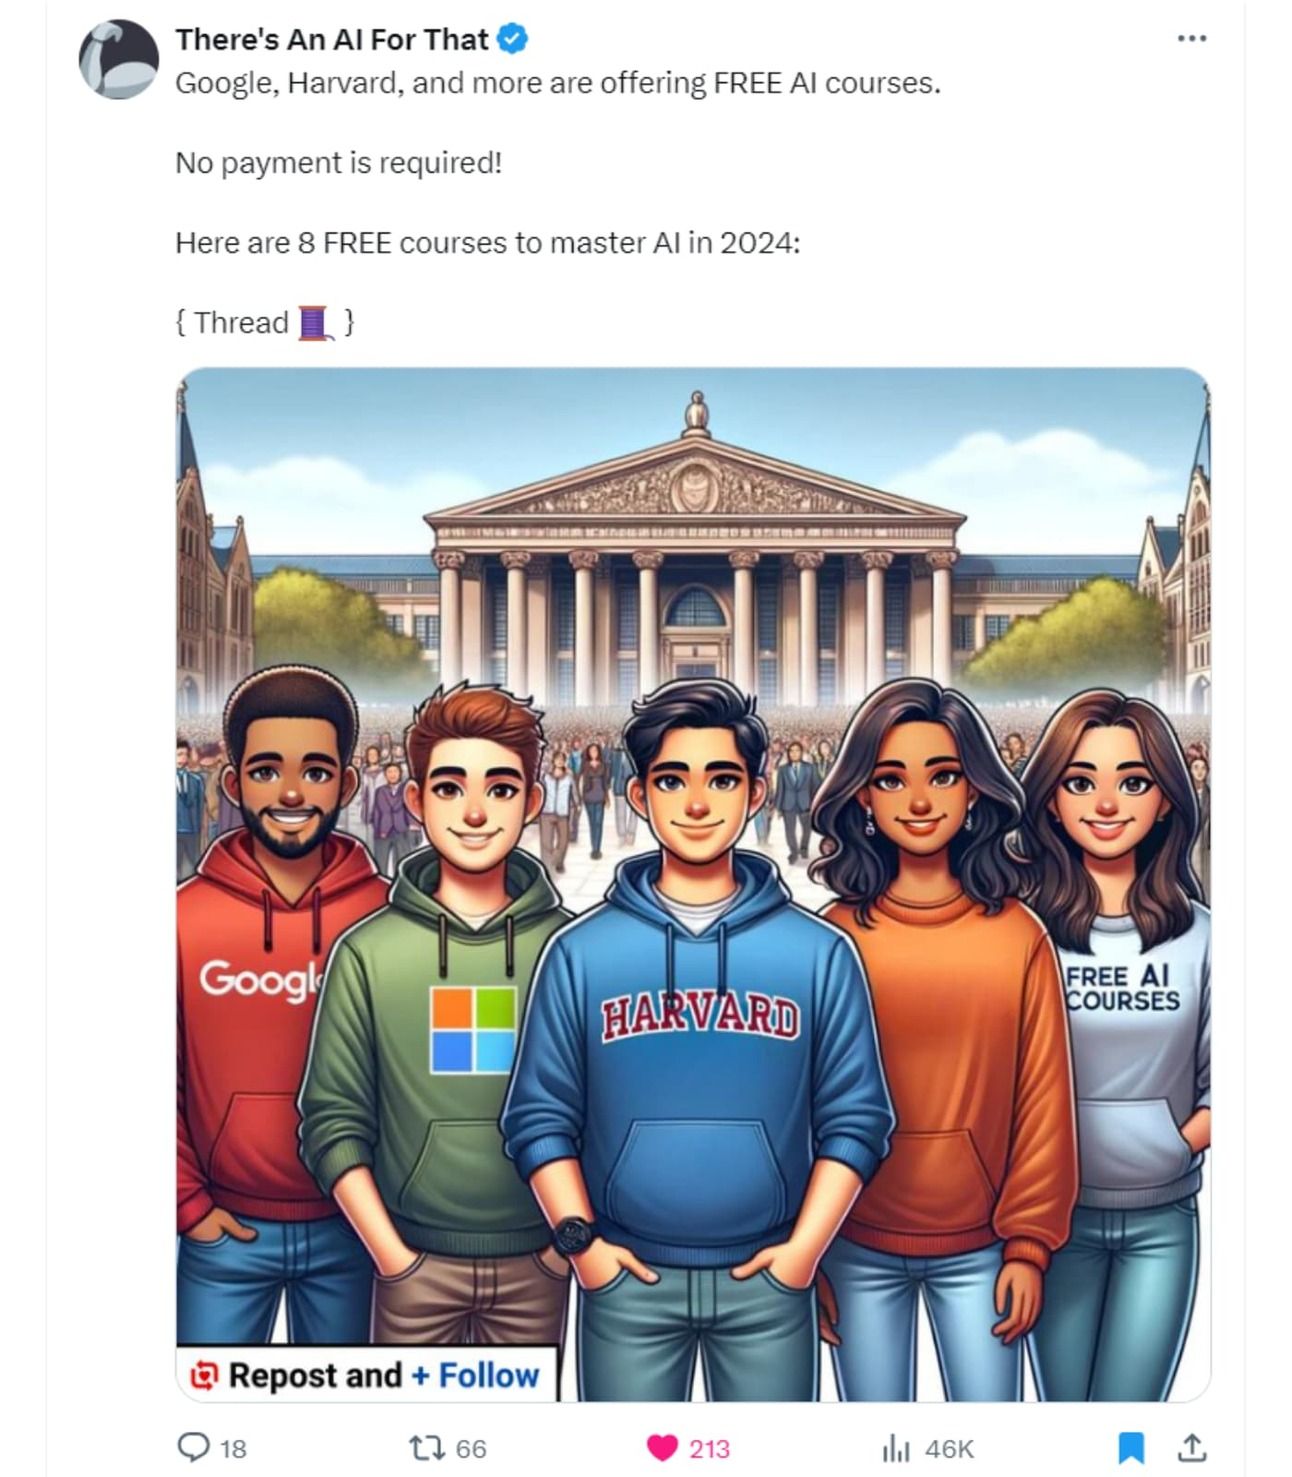Click the HARVARD hoodie text in image

coord(701,1018)
